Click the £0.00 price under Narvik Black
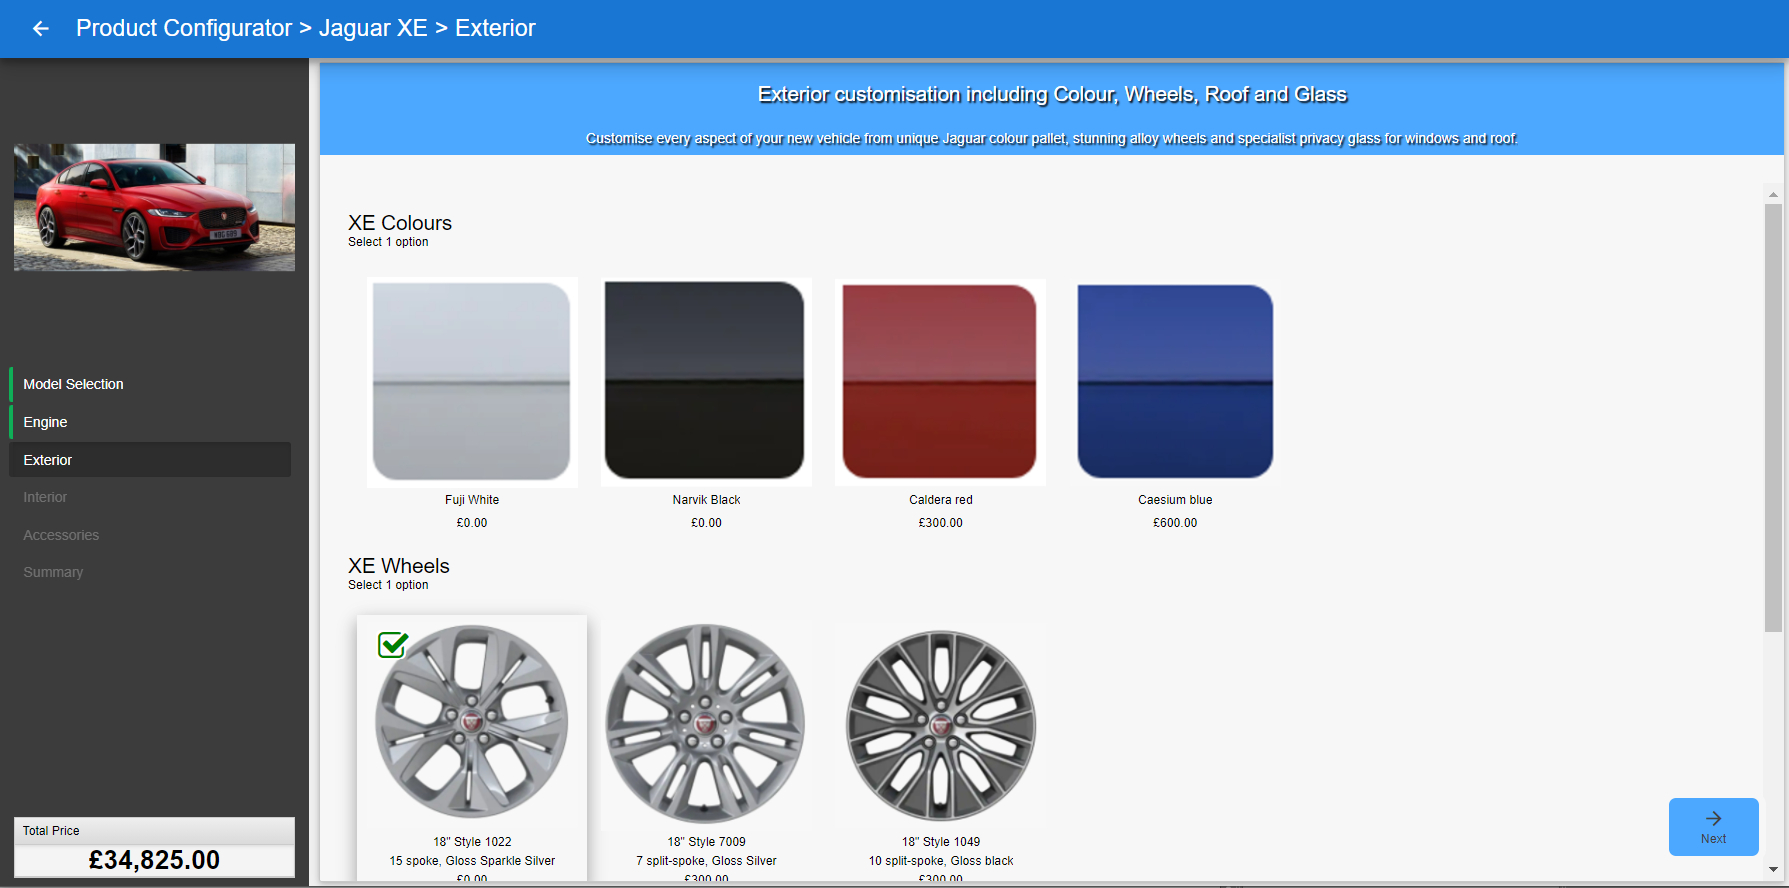Viewport: 1789px width, 888px height. pos(706,523)
